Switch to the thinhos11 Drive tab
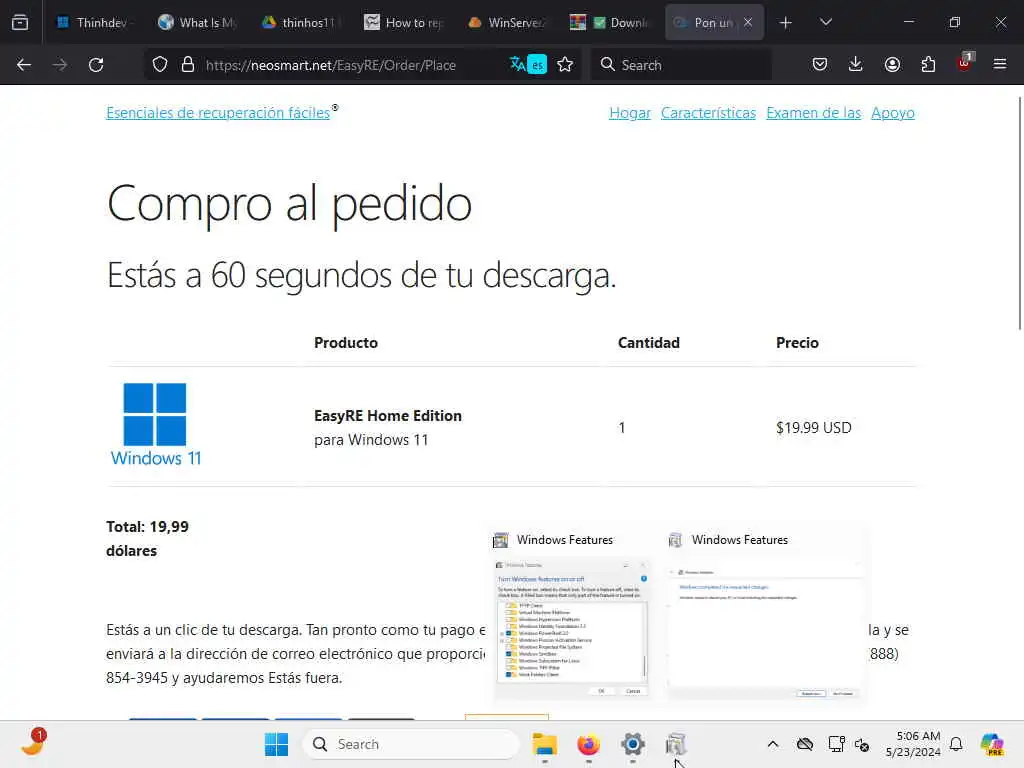This screenshot has height=768, width=1024. [x=299, y=23]
